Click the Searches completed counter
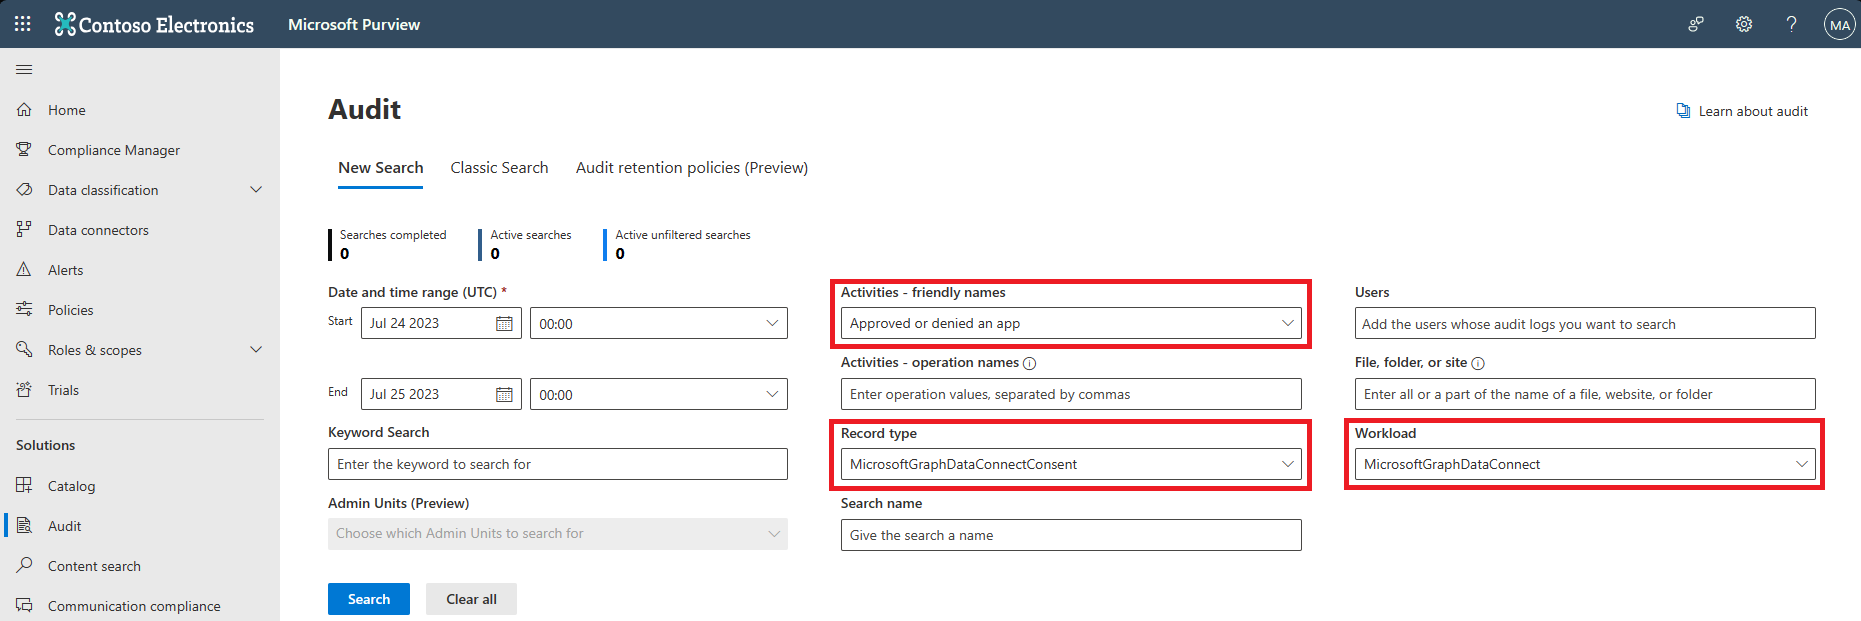This screenshot has height=621, width=1861. coord(388,245)
